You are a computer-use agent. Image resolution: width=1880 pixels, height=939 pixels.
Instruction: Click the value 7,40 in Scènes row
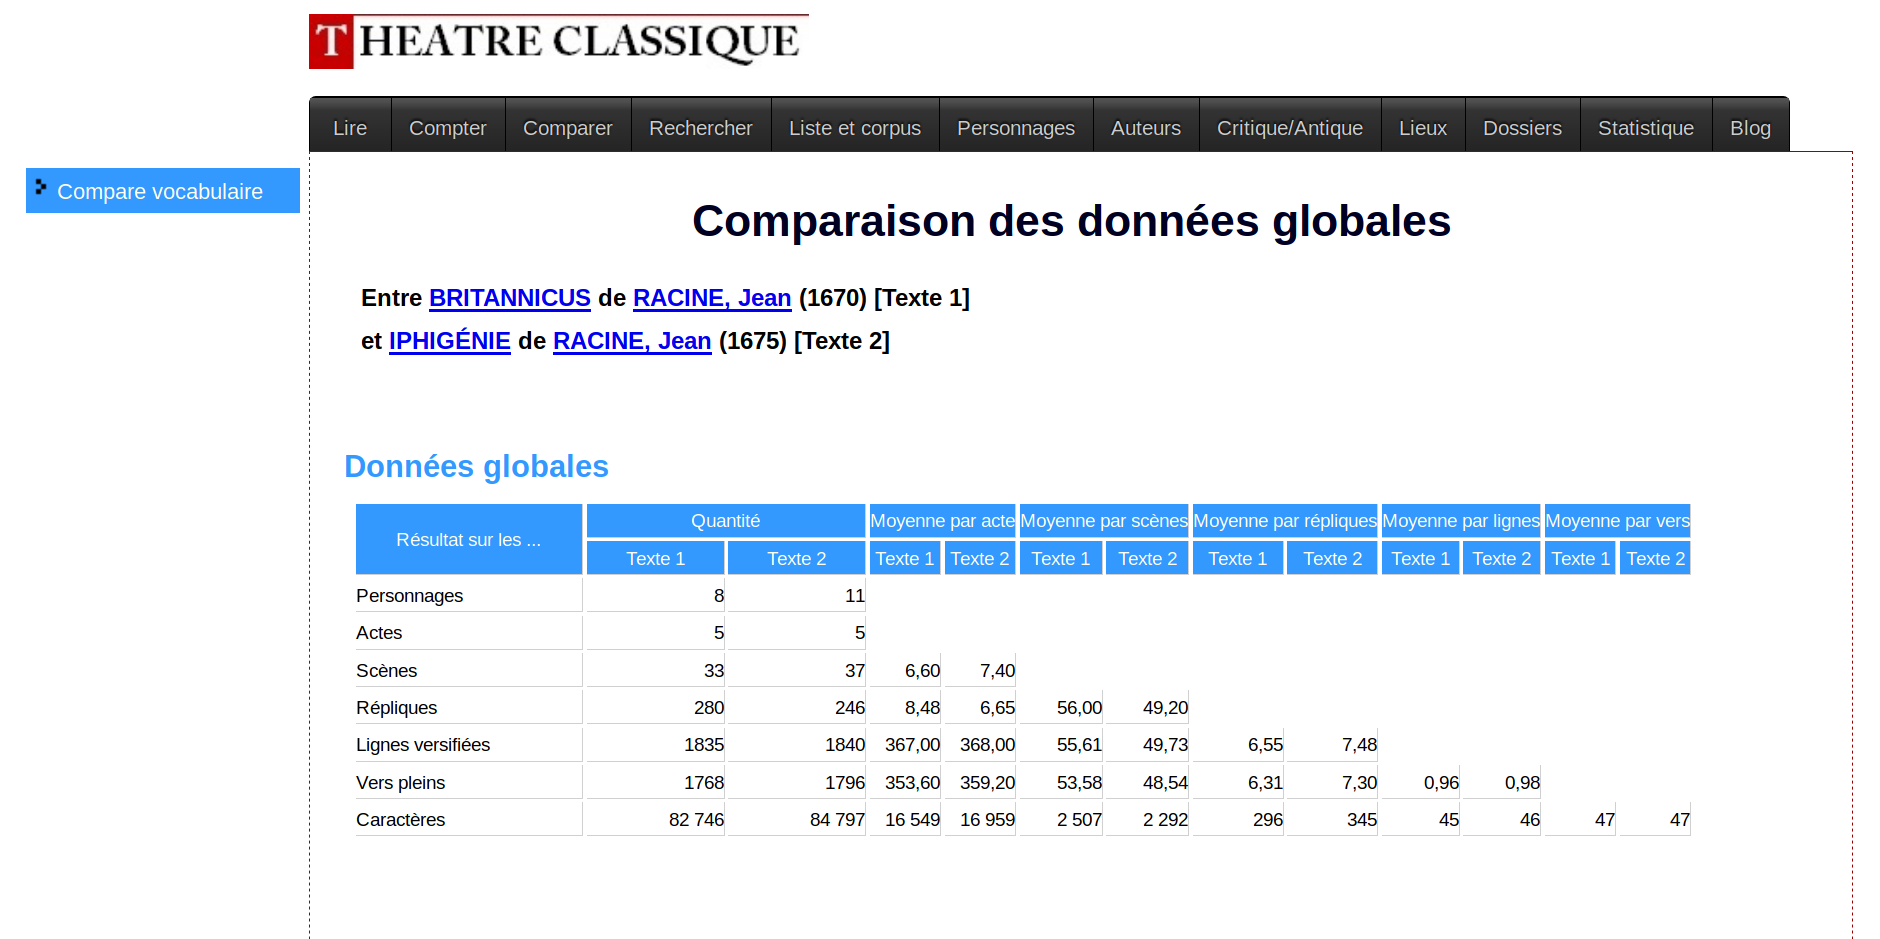point(997,670)
